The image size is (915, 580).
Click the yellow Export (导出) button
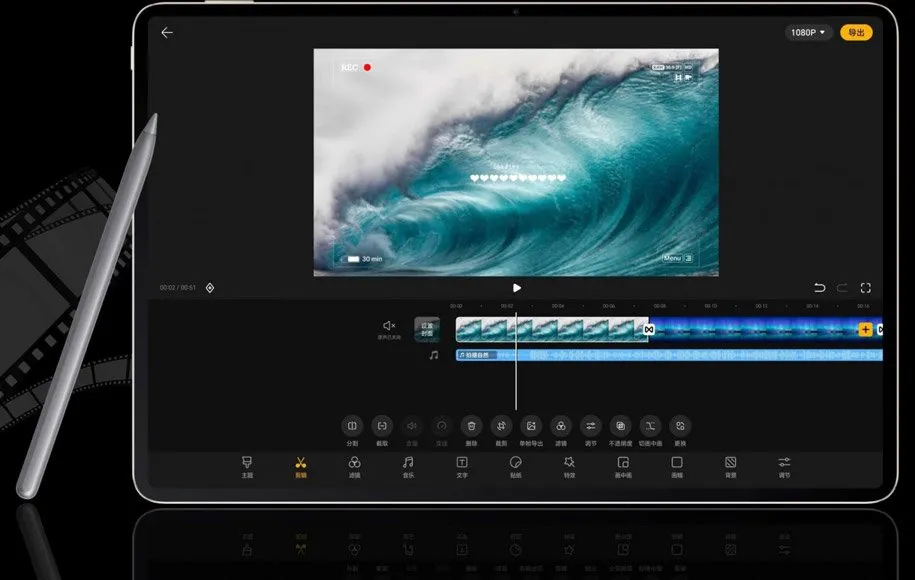856,33
